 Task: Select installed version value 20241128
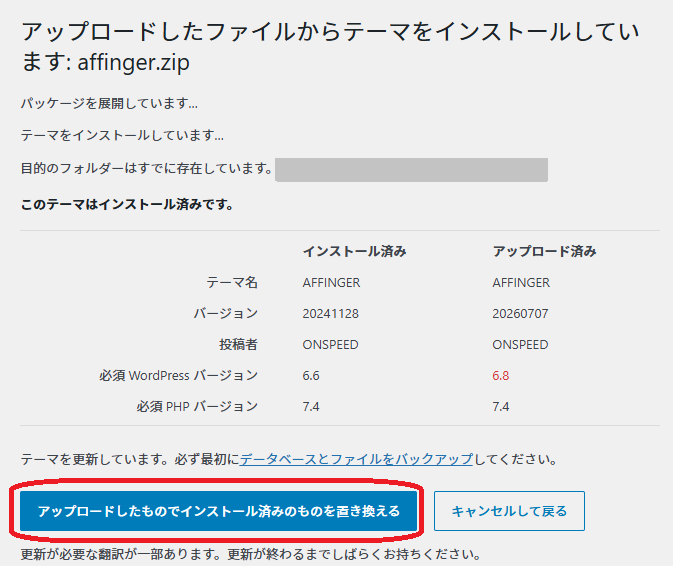coord(330,314)
